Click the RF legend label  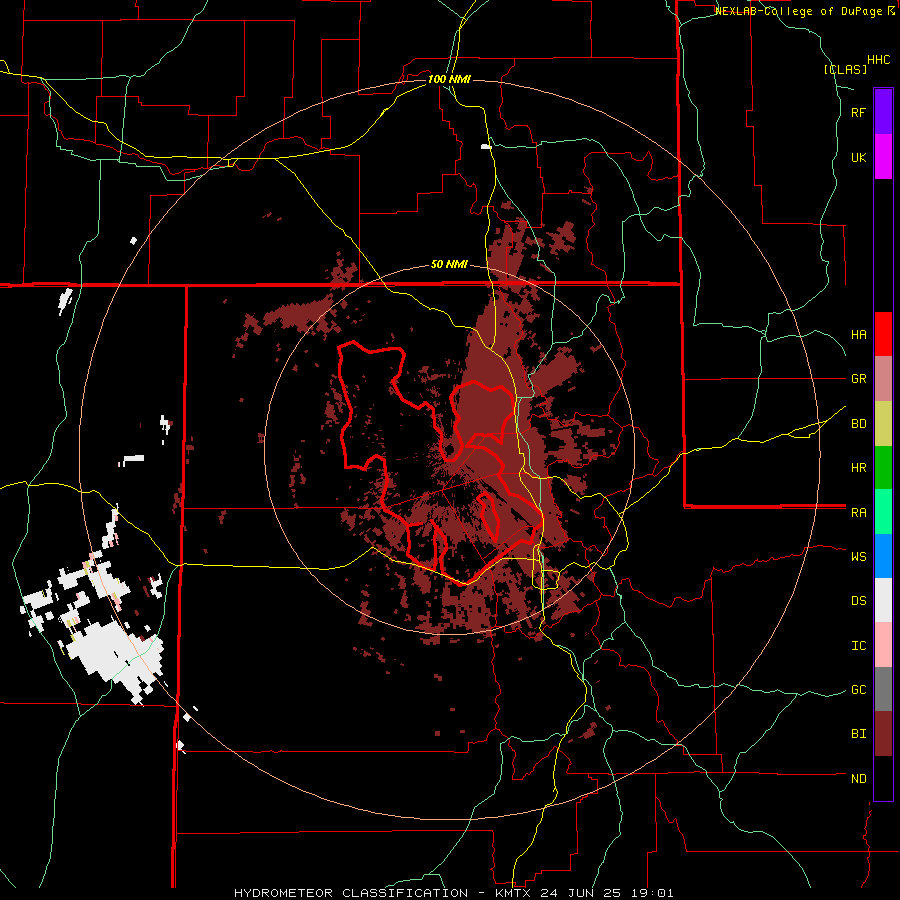pos(858,113)
